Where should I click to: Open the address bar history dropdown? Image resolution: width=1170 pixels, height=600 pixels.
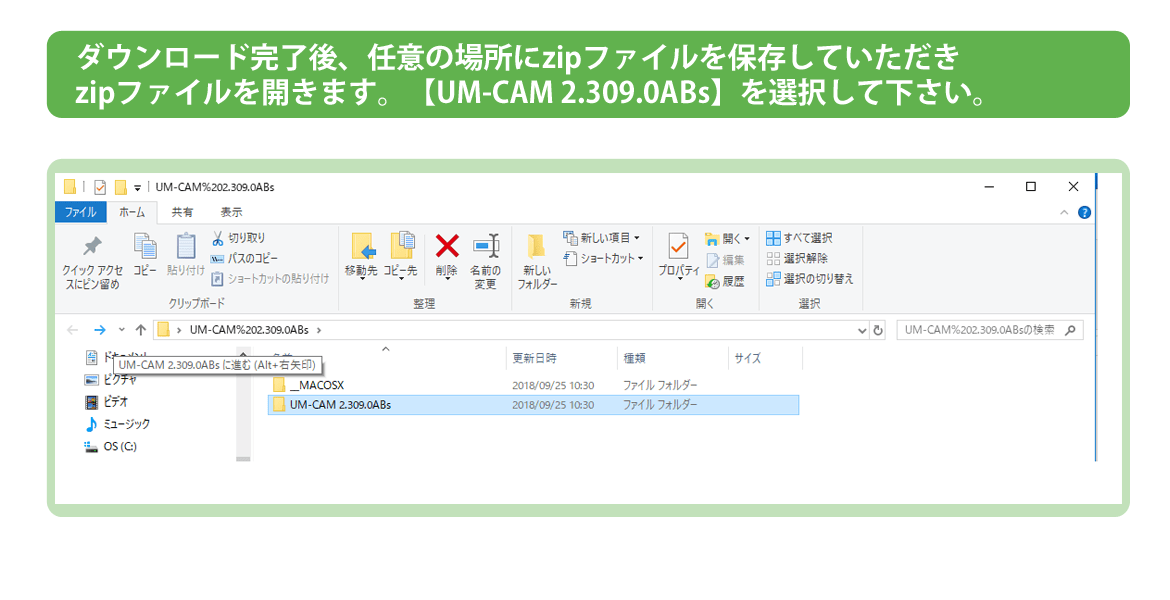coord(862,330)
